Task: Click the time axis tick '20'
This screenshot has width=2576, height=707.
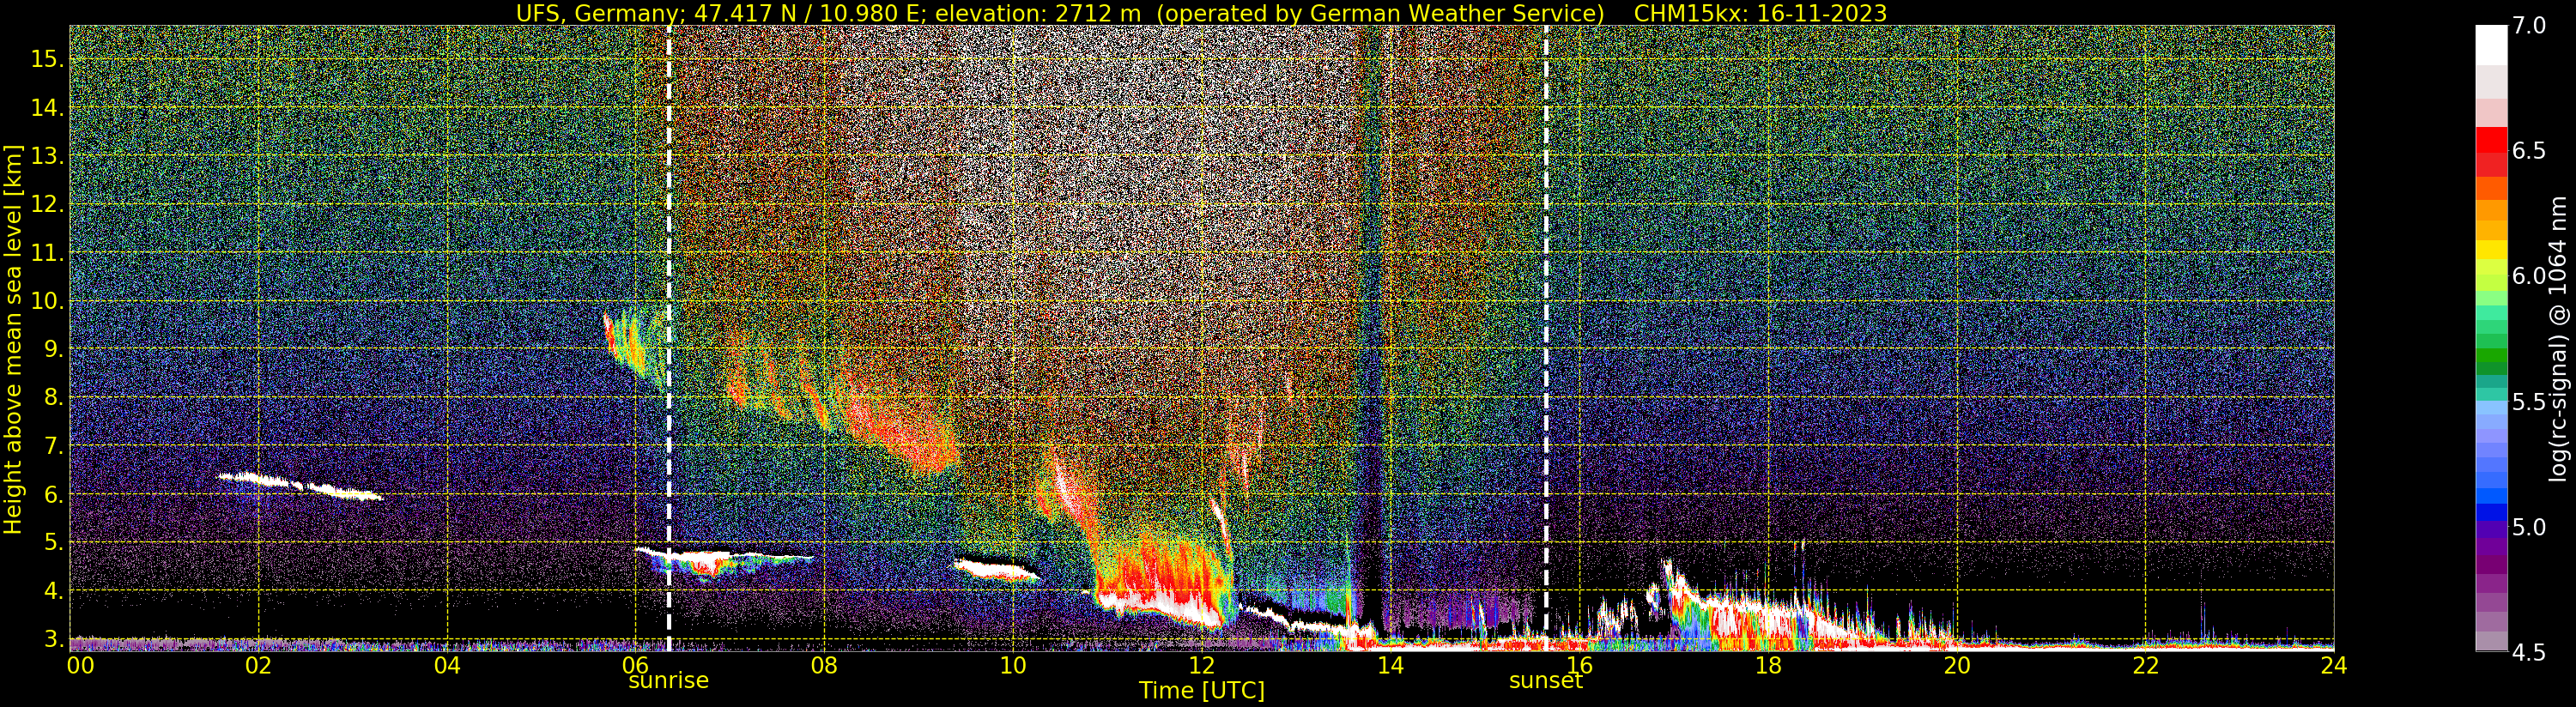Action: coord(1956,665)
